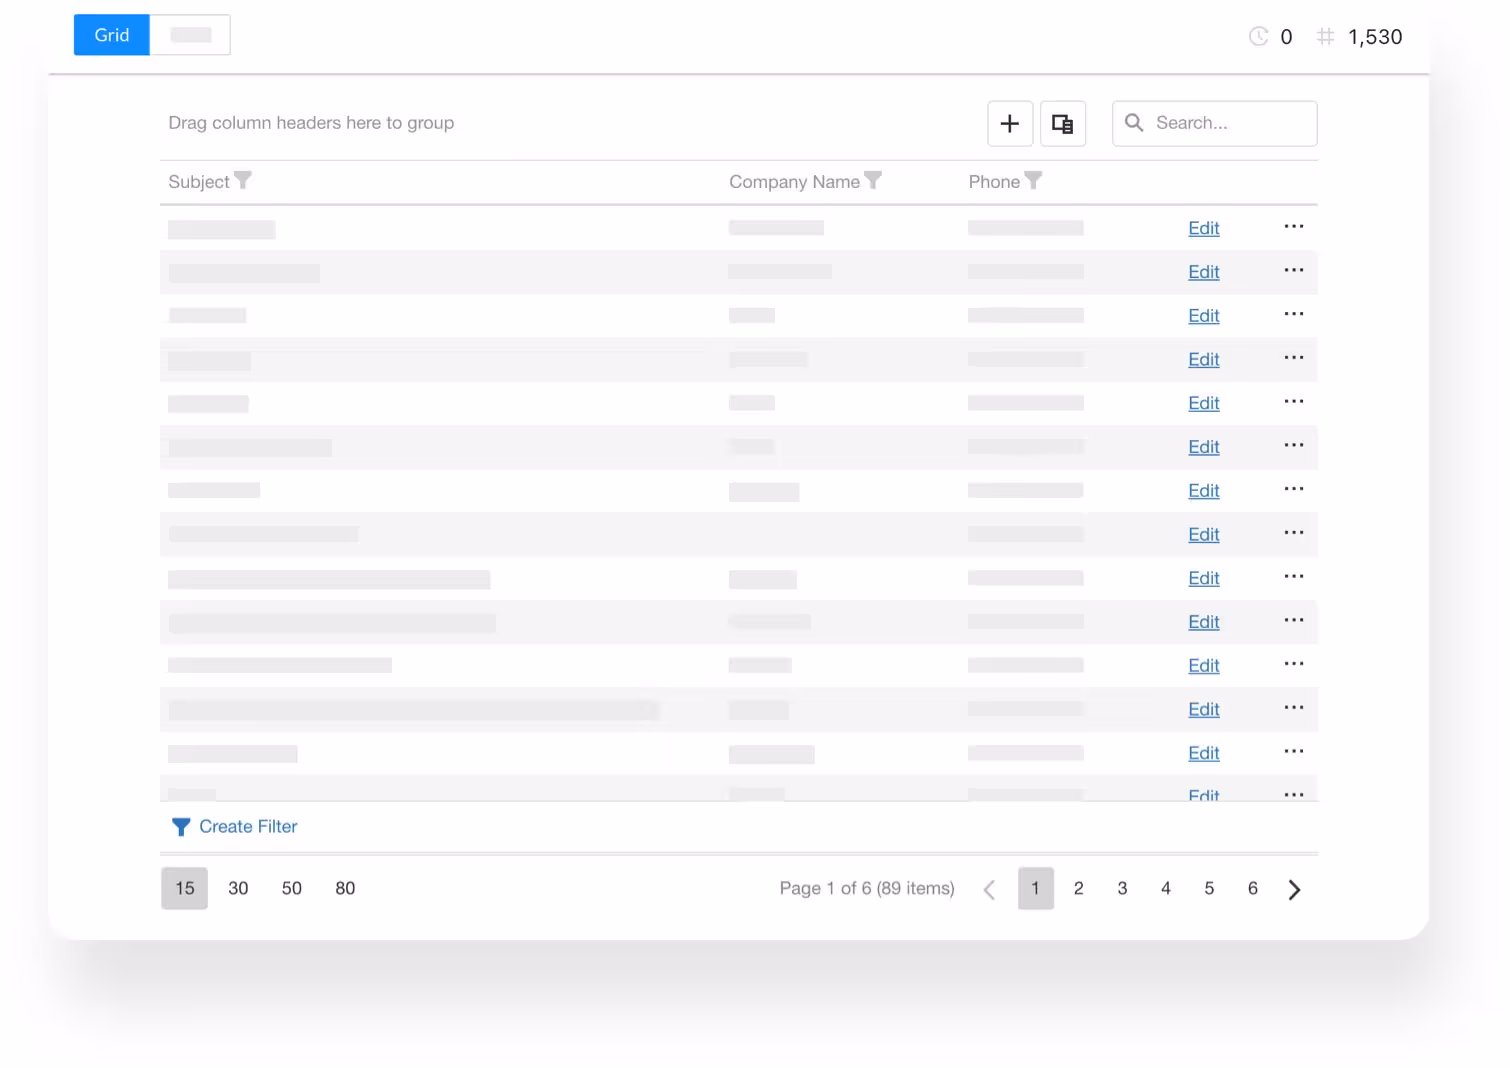1510x1068 pixels.
Task: Click Edit link in the first row
Action: [x=1203, y=228]
